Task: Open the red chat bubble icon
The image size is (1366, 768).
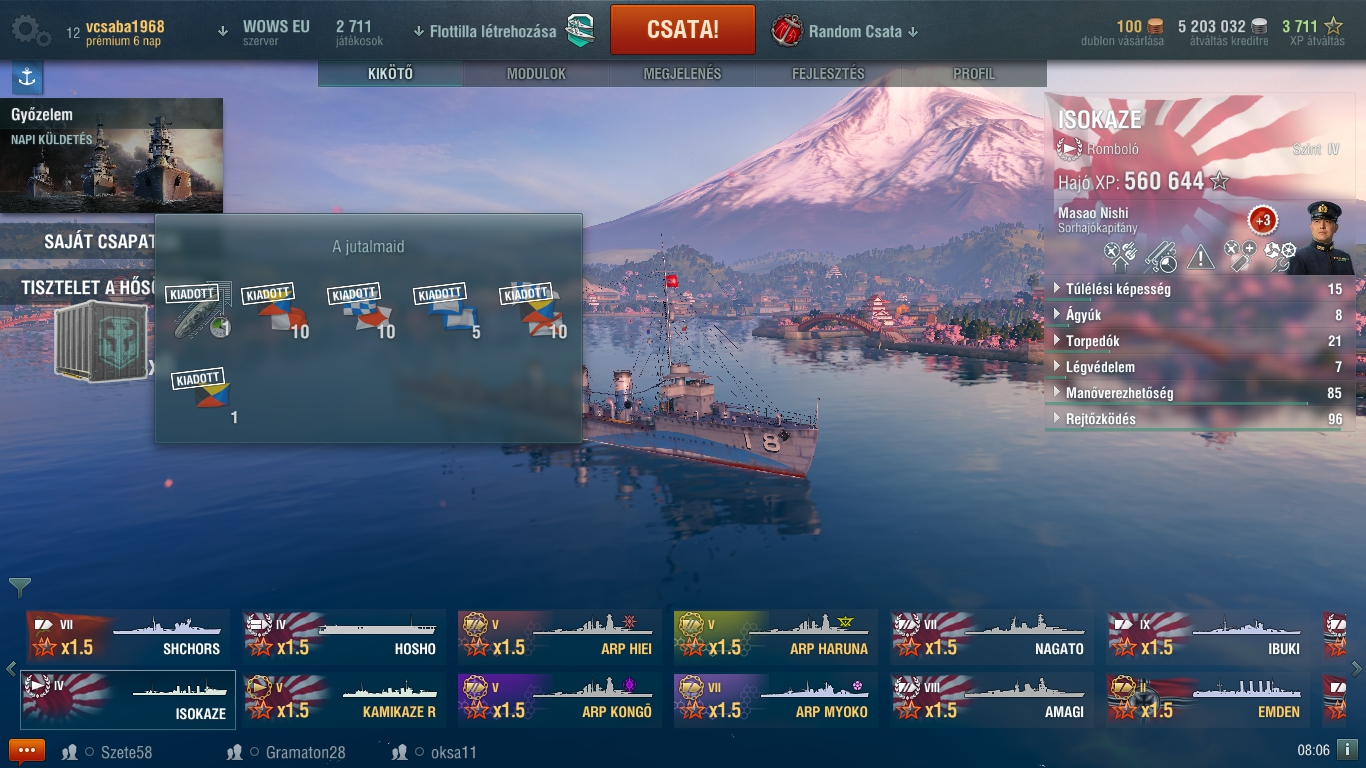Action: point(27,751)
